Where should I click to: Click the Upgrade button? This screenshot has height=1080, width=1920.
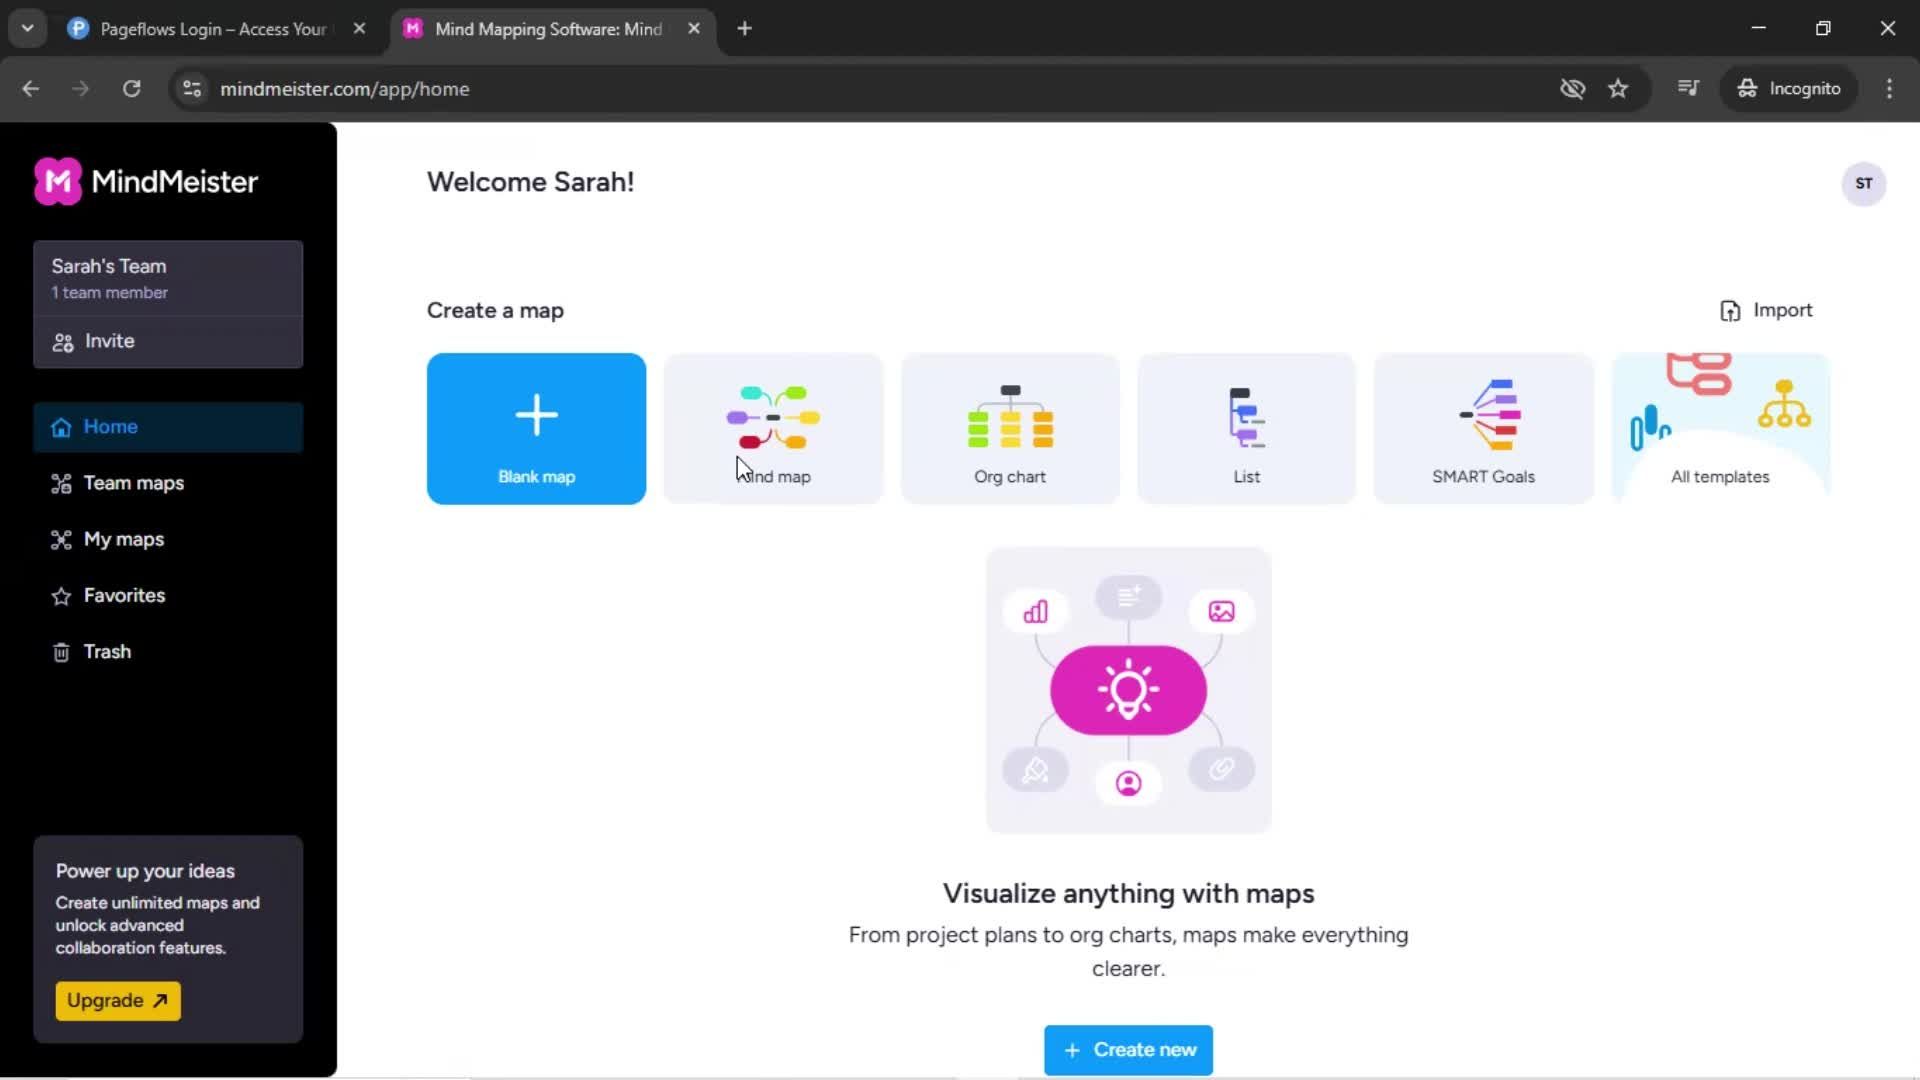click(118, 1000)
